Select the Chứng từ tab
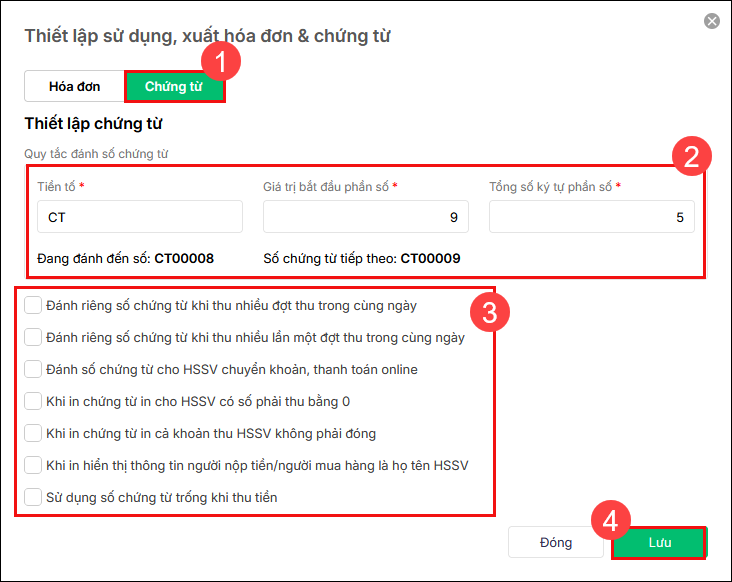This screenshot has height=582, width=732. pyautogui.click(x=174, y=86)
